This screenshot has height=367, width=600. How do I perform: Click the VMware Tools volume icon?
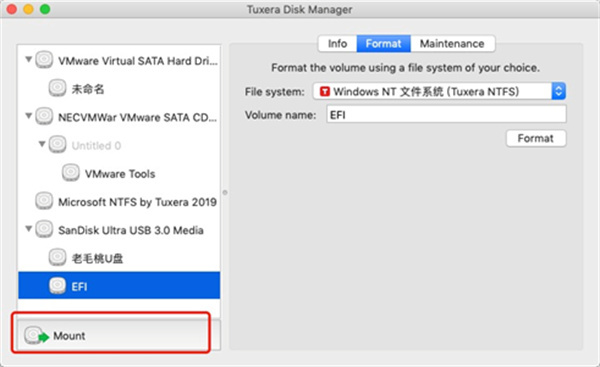[x=71, y=173]
